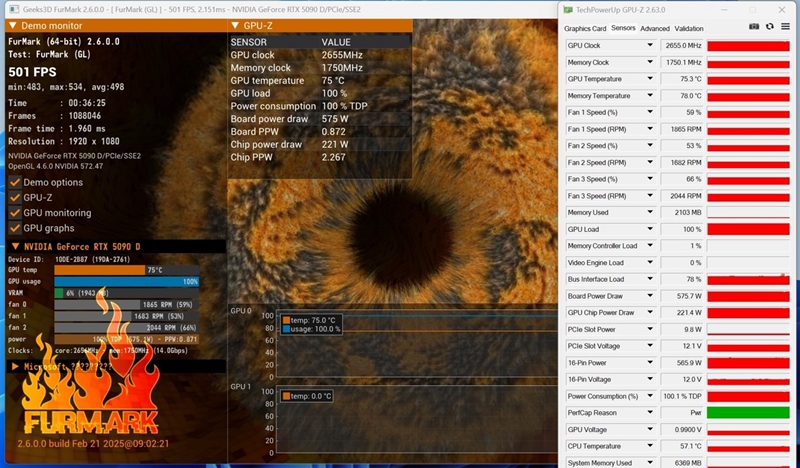
Task: Open the GPU-Z hamburger menu
Action: (x=785, y=27)
